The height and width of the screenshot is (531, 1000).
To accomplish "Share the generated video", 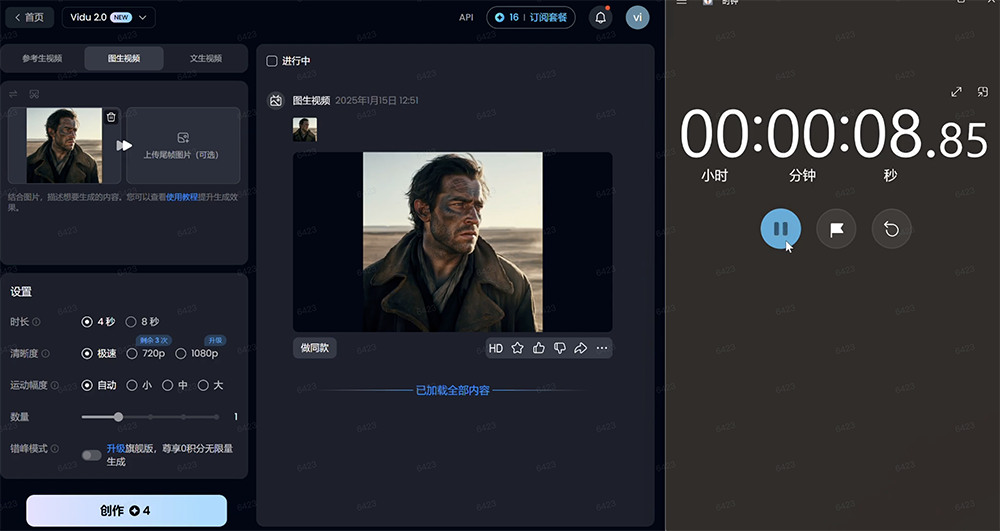I will click(x=580, y=348).
